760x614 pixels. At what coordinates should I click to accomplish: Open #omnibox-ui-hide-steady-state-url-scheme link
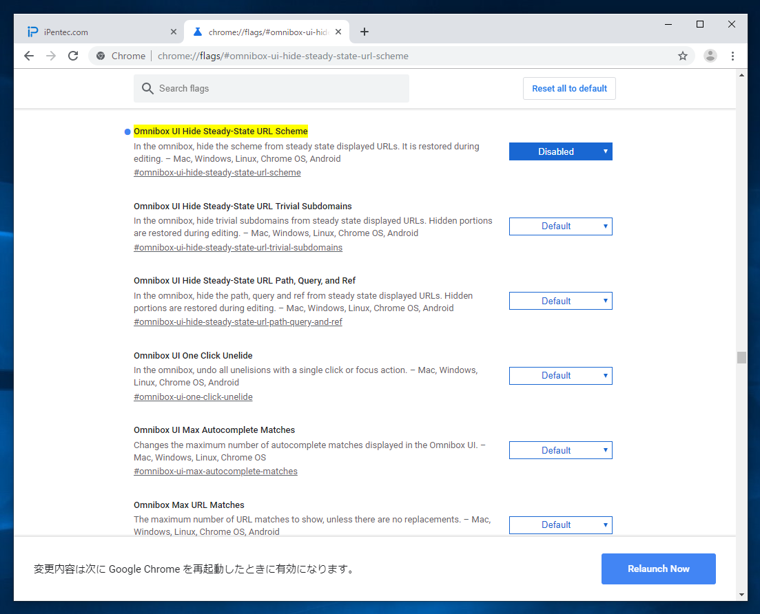217,173
